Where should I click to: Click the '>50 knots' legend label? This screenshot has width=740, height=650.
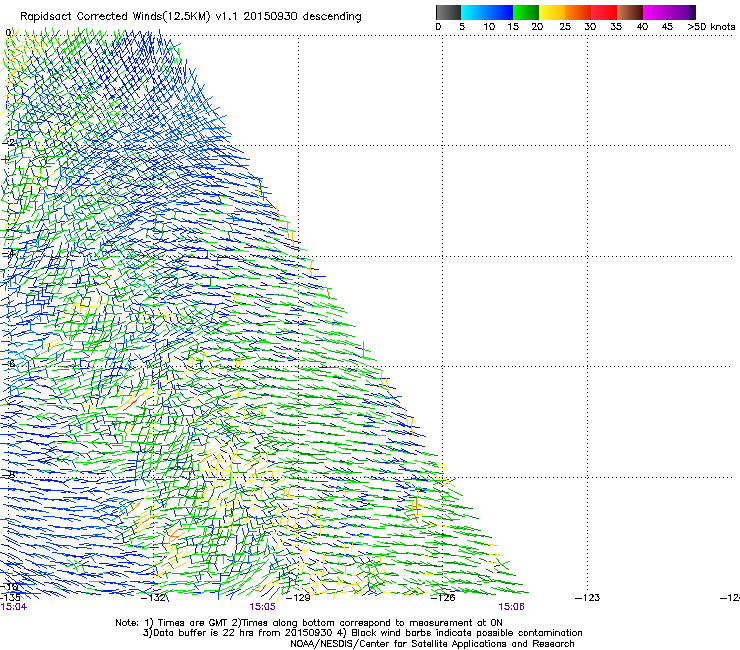click(711, 27)
